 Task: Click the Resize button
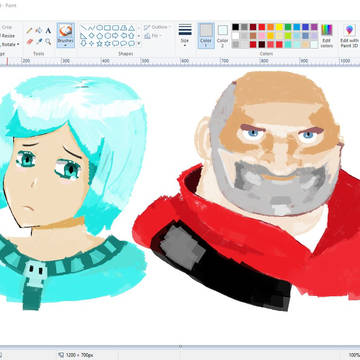tap(8, 35)
